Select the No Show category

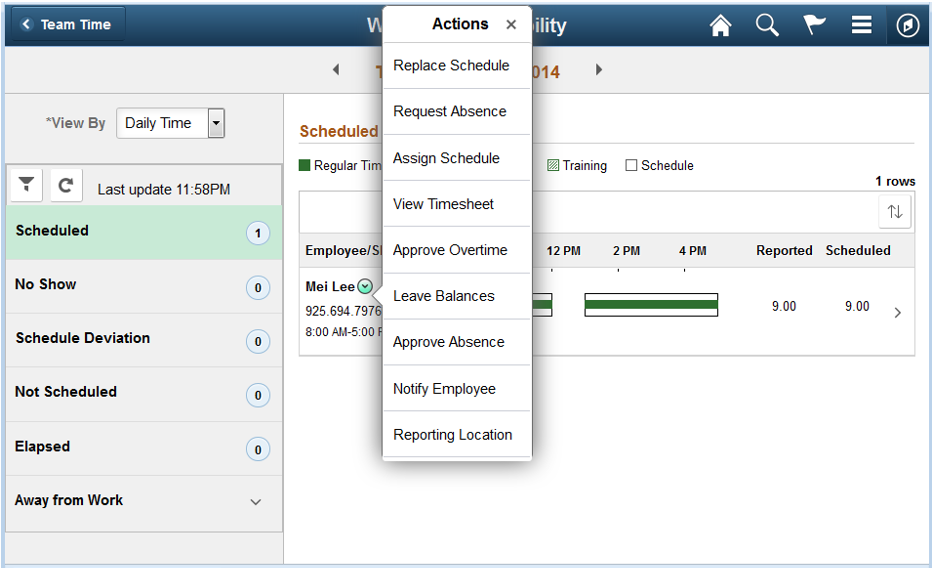(143, 286)
